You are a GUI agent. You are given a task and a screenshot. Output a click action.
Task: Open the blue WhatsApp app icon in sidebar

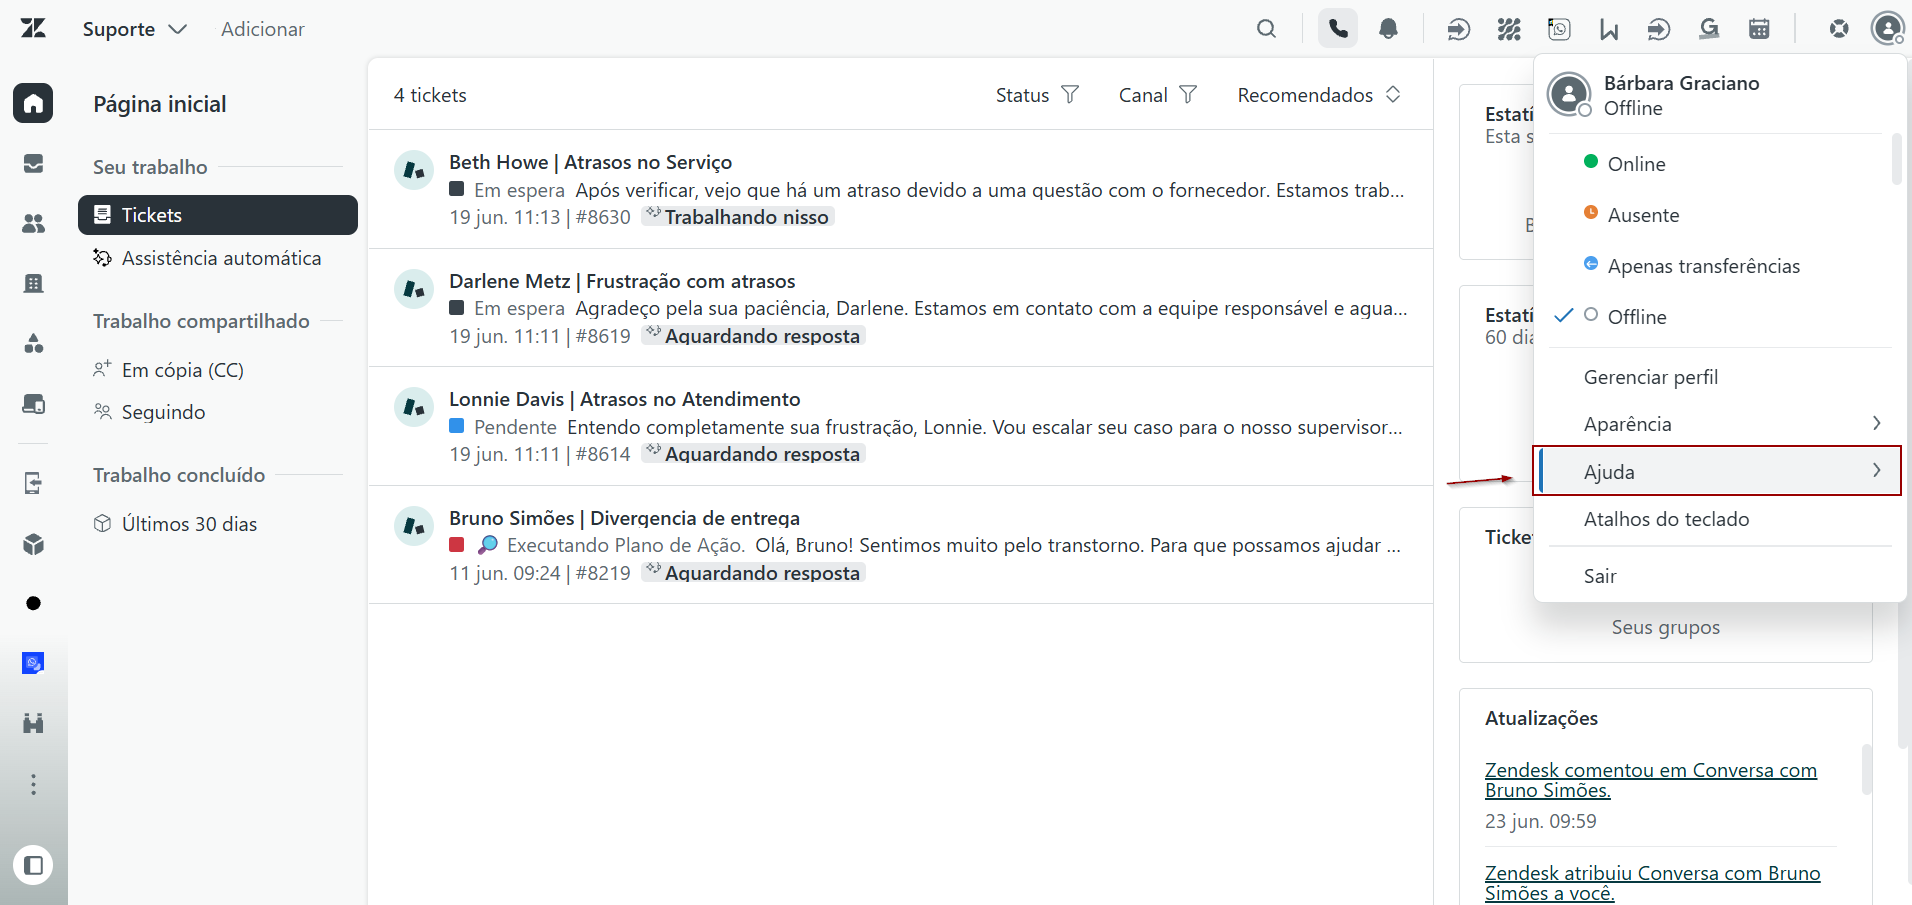pyautogui.click(x=33, y=663)
